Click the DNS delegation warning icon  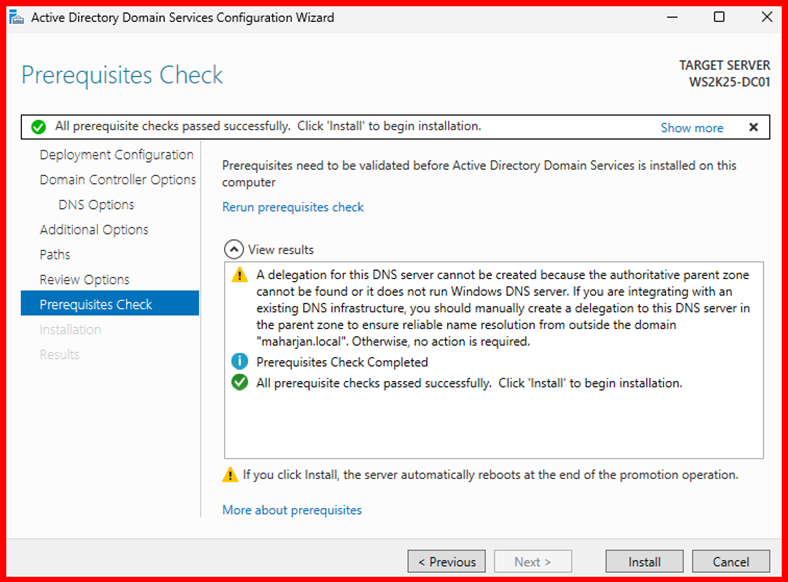[239, 275]
